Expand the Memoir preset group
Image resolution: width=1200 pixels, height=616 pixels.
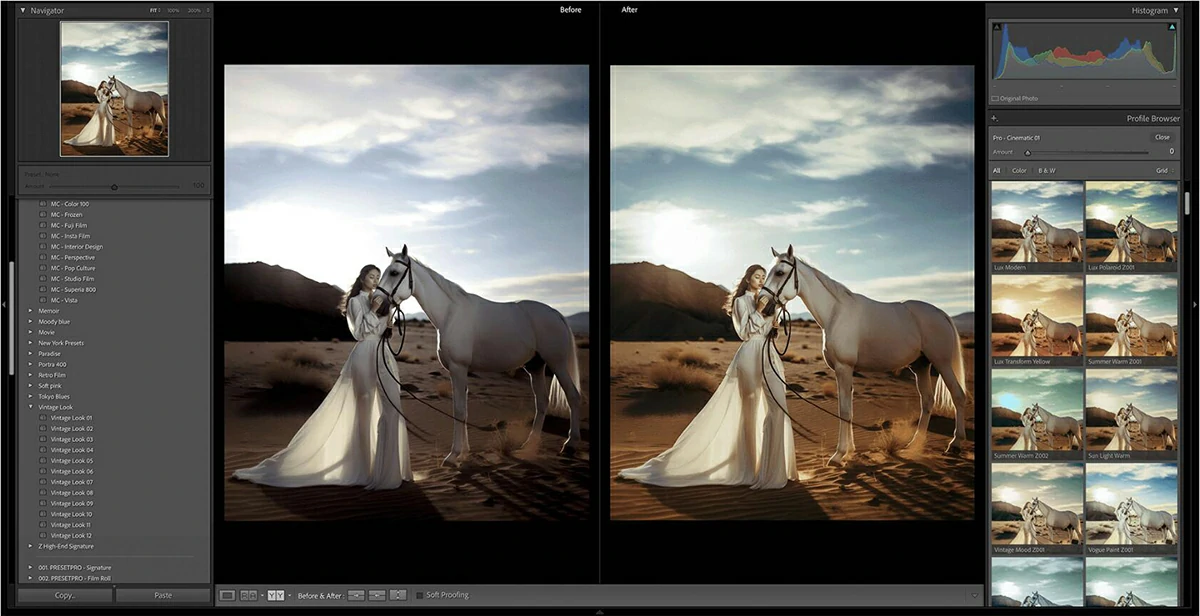pyautogui.click(x=30, y=311)
